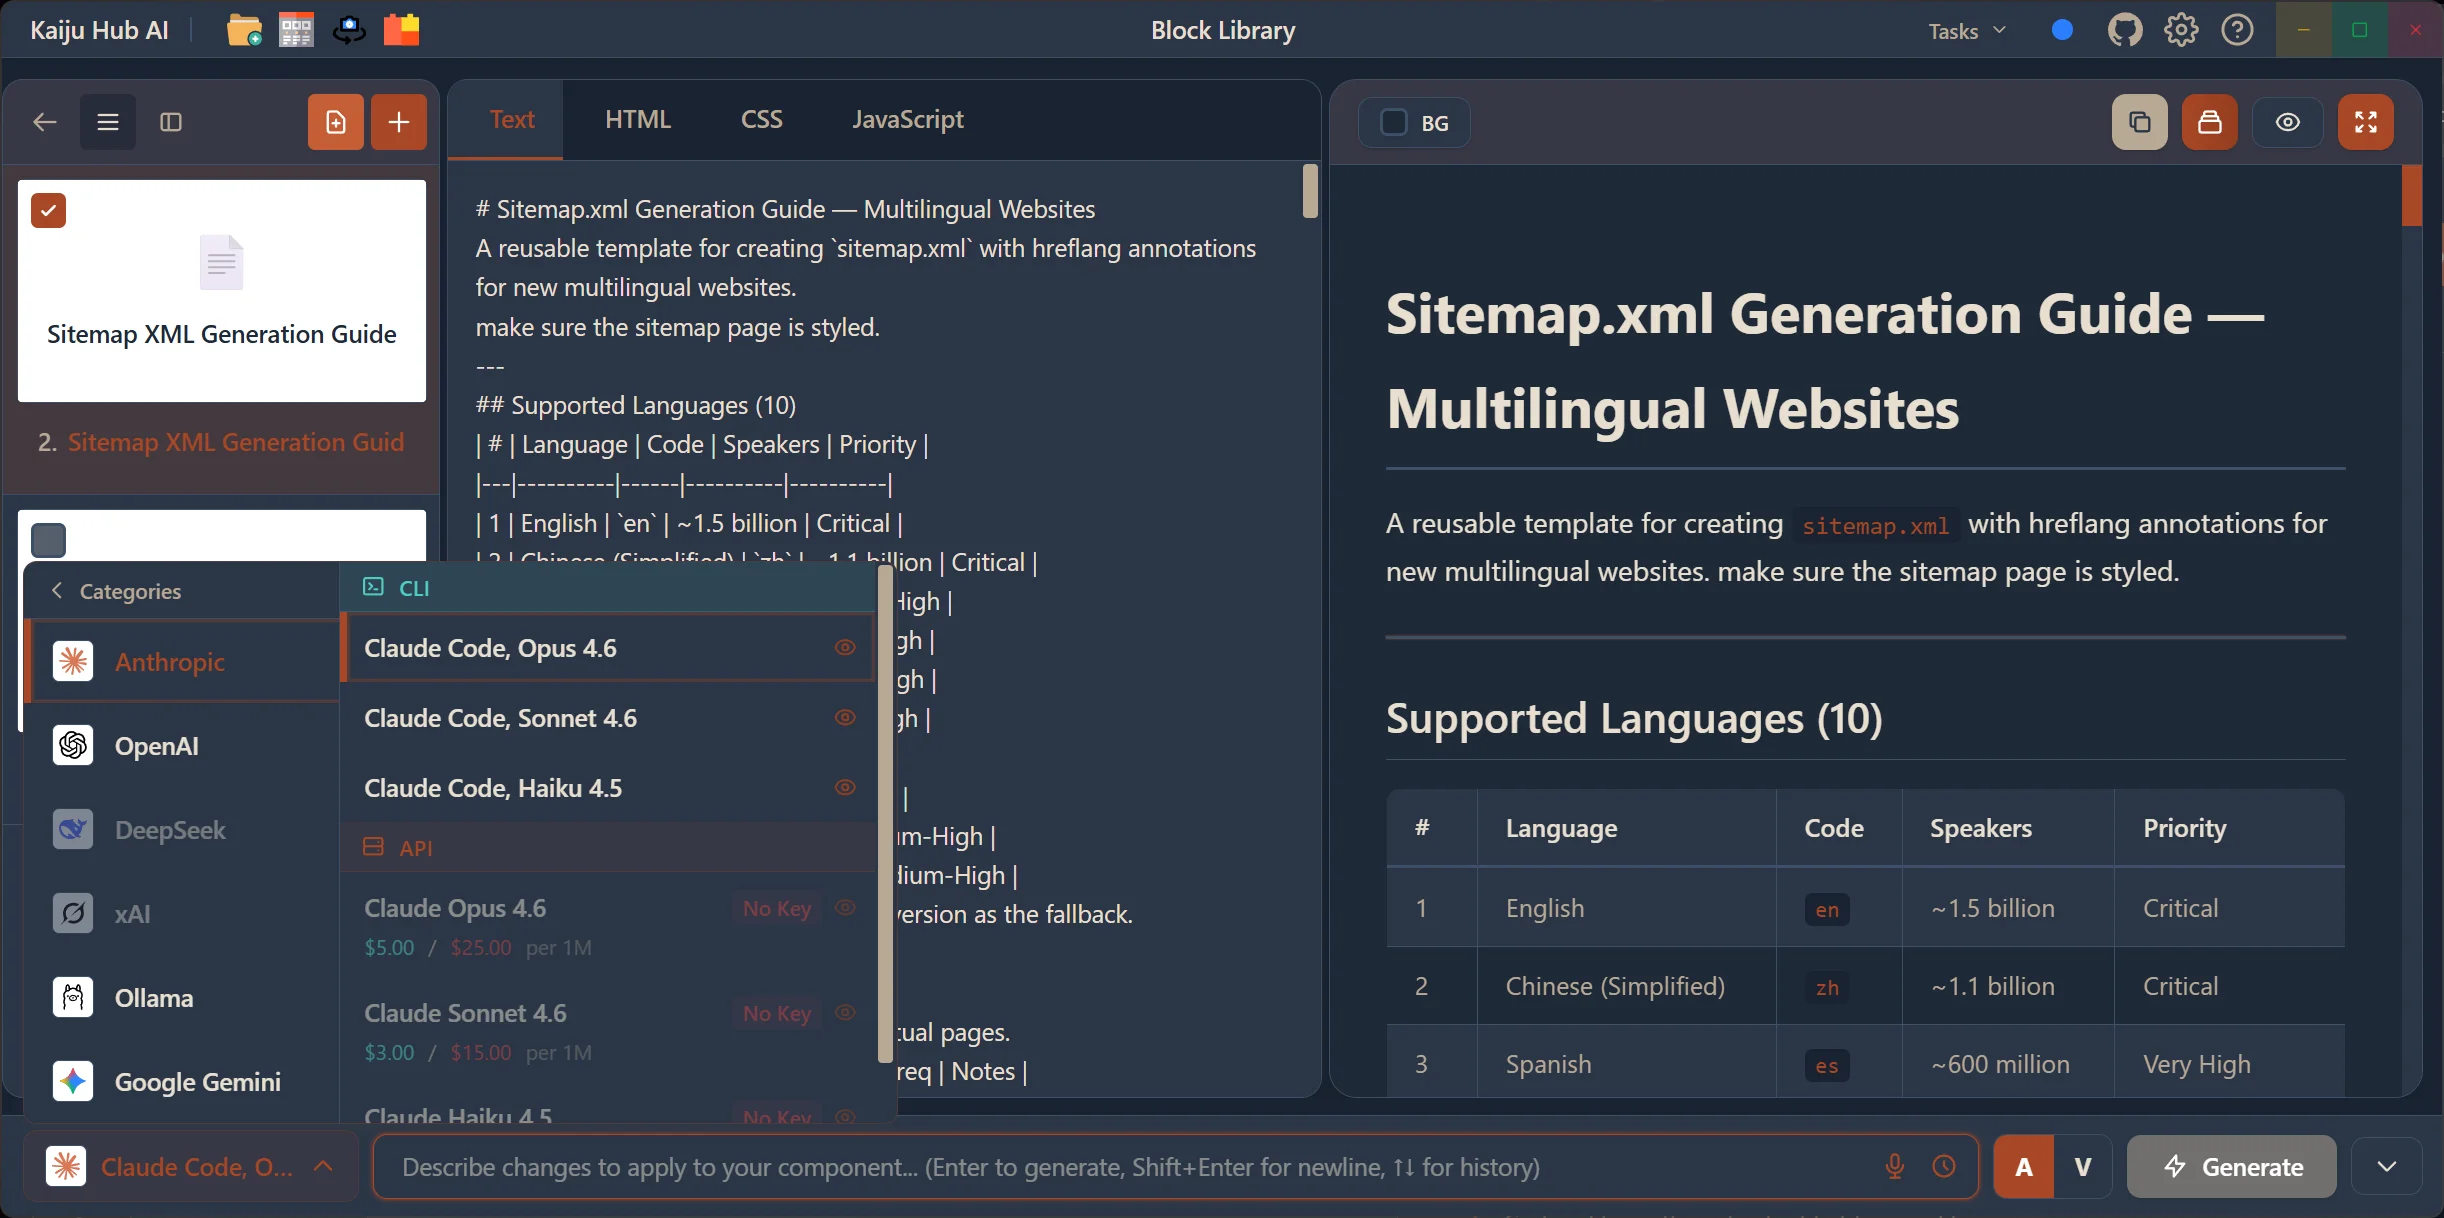2444x1218 pixels.
Task: Uncheck the Sitemap XML Generation Guide card checkbox
Action: [48, 210]
